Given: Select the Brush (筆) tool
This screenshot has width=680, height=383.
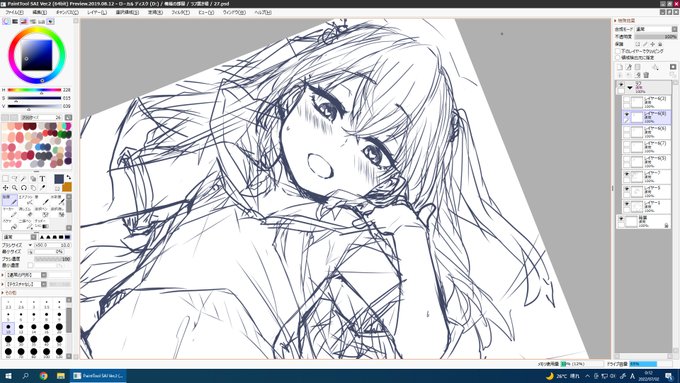Looking at the screenshot, I should (x=41, y=200).
